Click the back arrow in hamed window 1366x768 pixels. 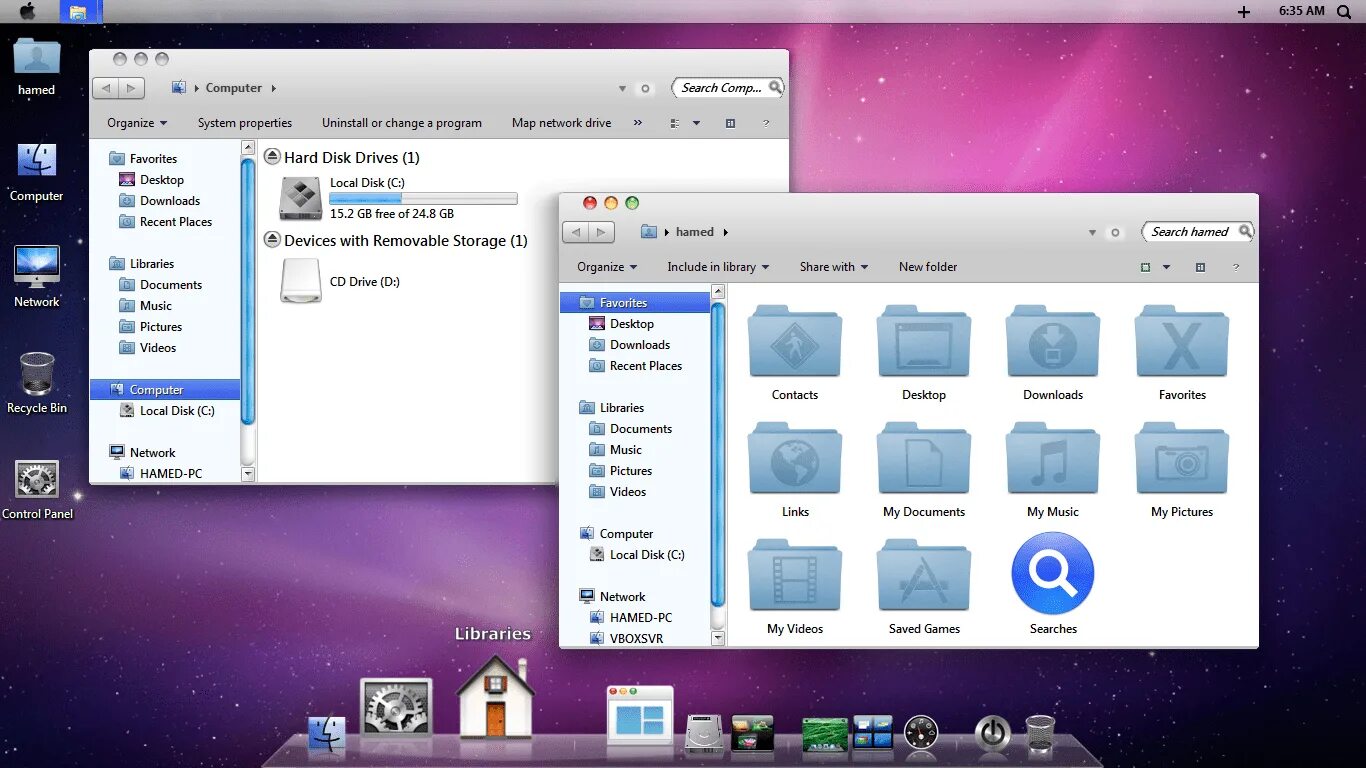[x=575, y=232]
